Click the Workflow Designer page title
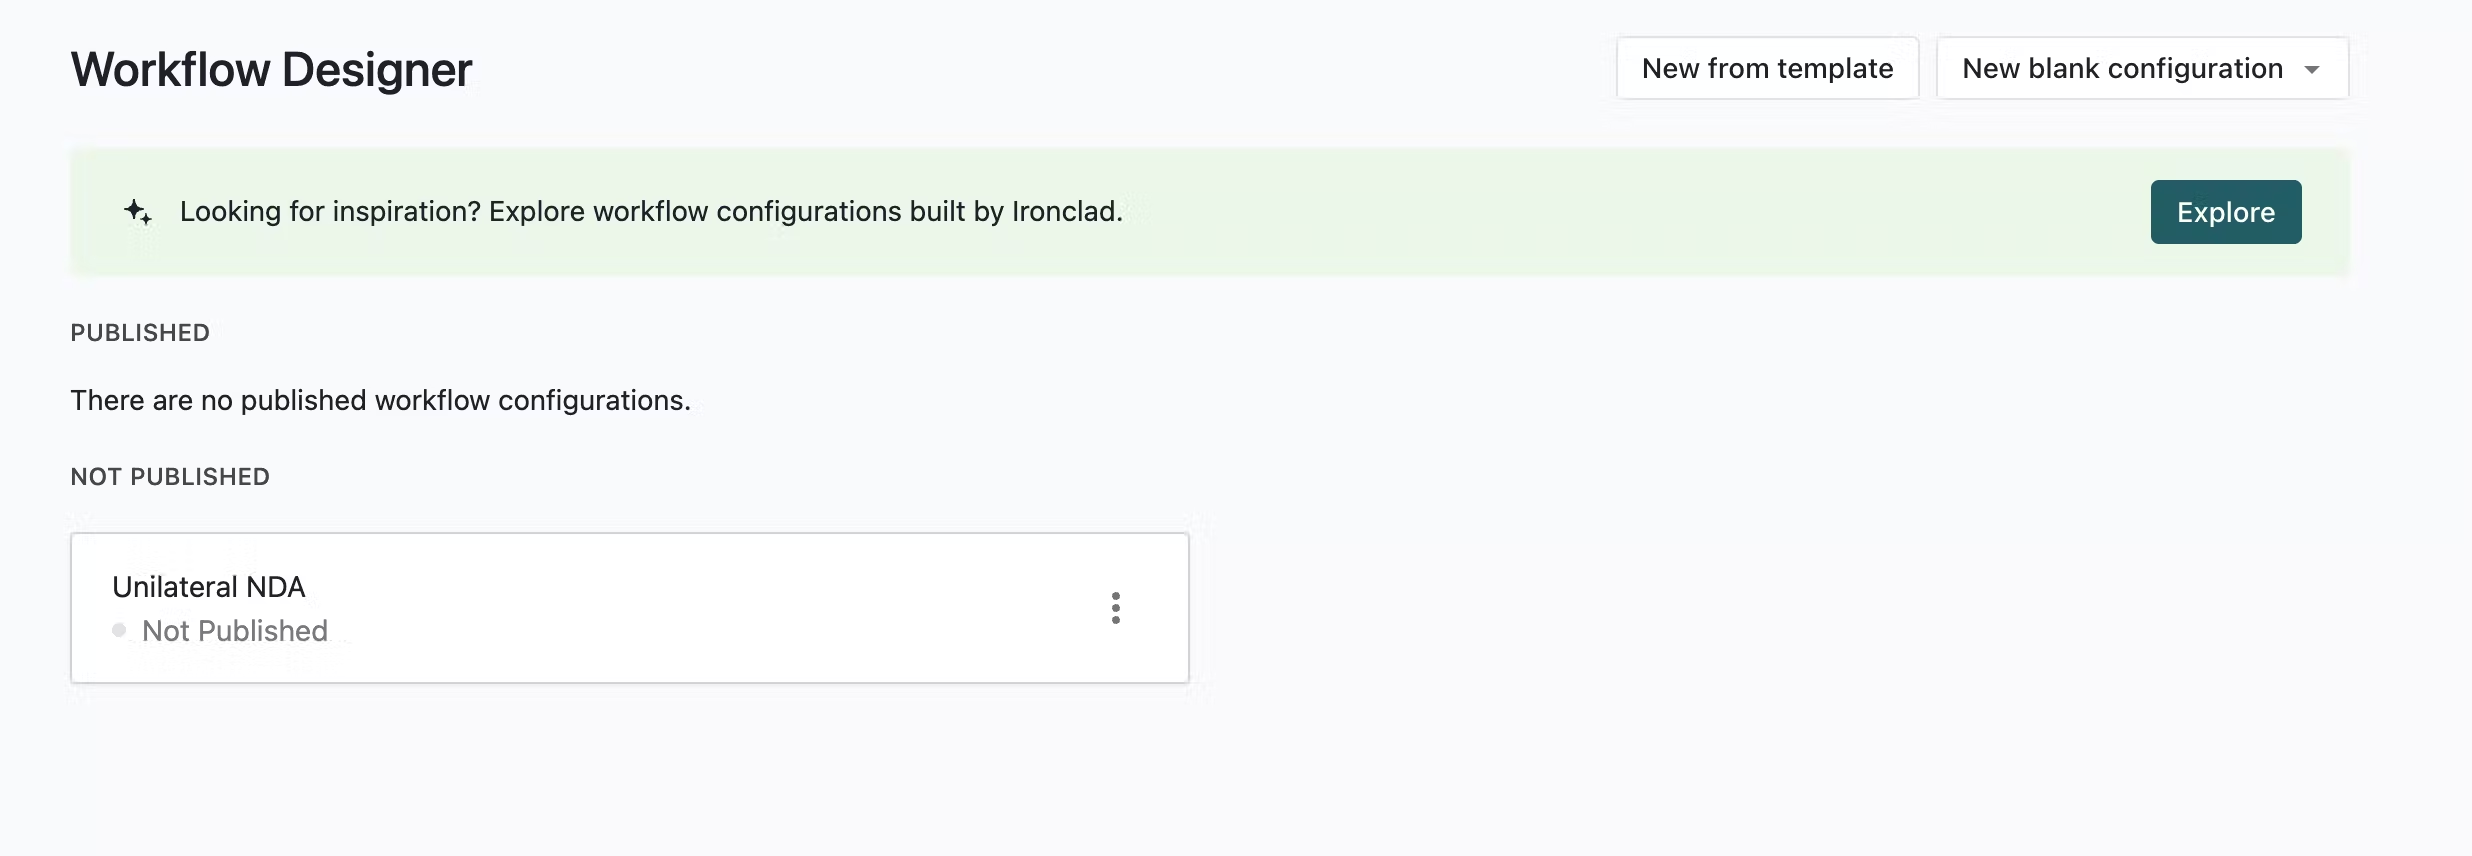 tap(271, 70)
